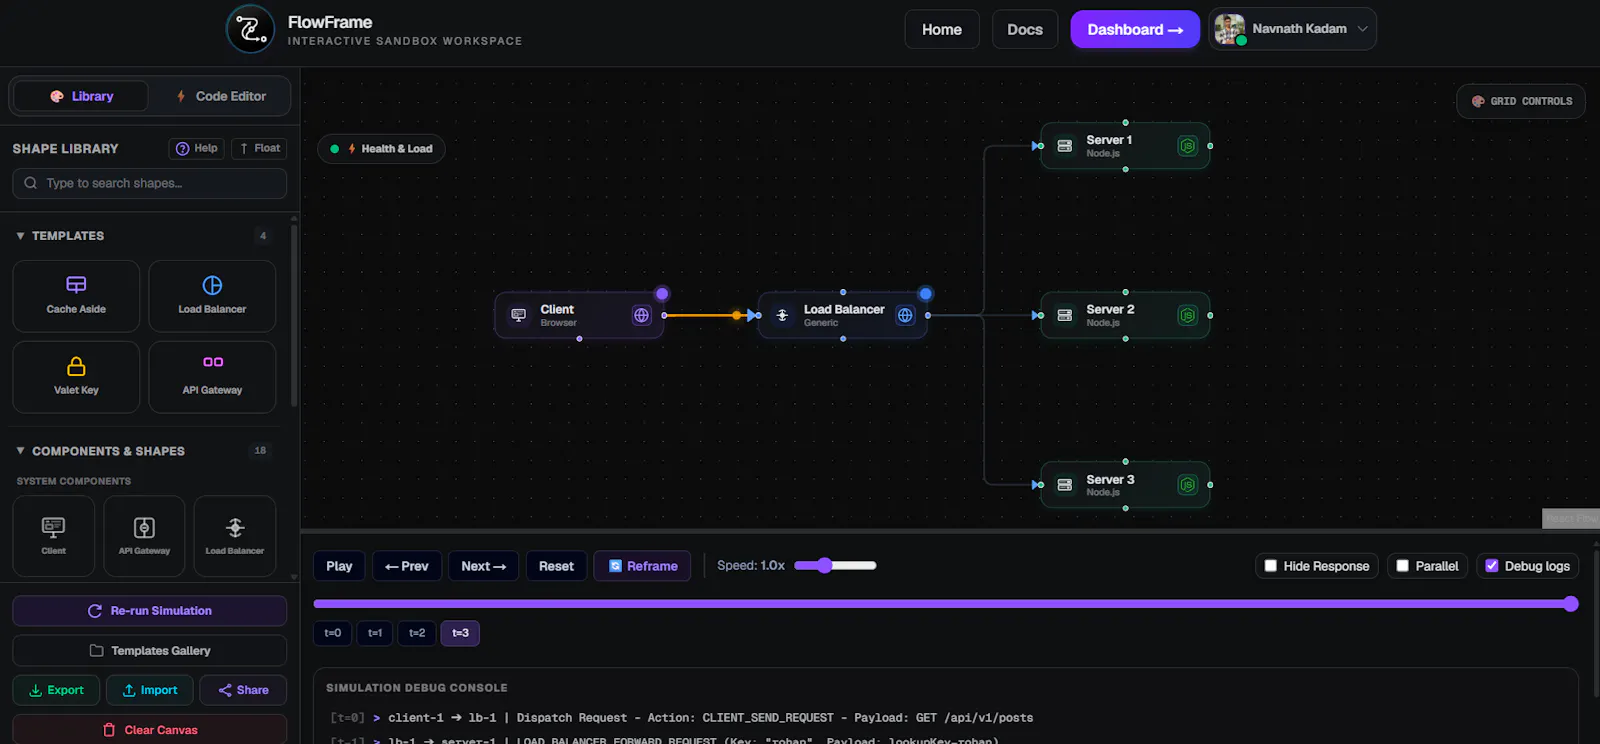Viewport: 1600px width, 744px height.
Task: Click the monitor icon on Client node
Action: (x=518, y=315)
